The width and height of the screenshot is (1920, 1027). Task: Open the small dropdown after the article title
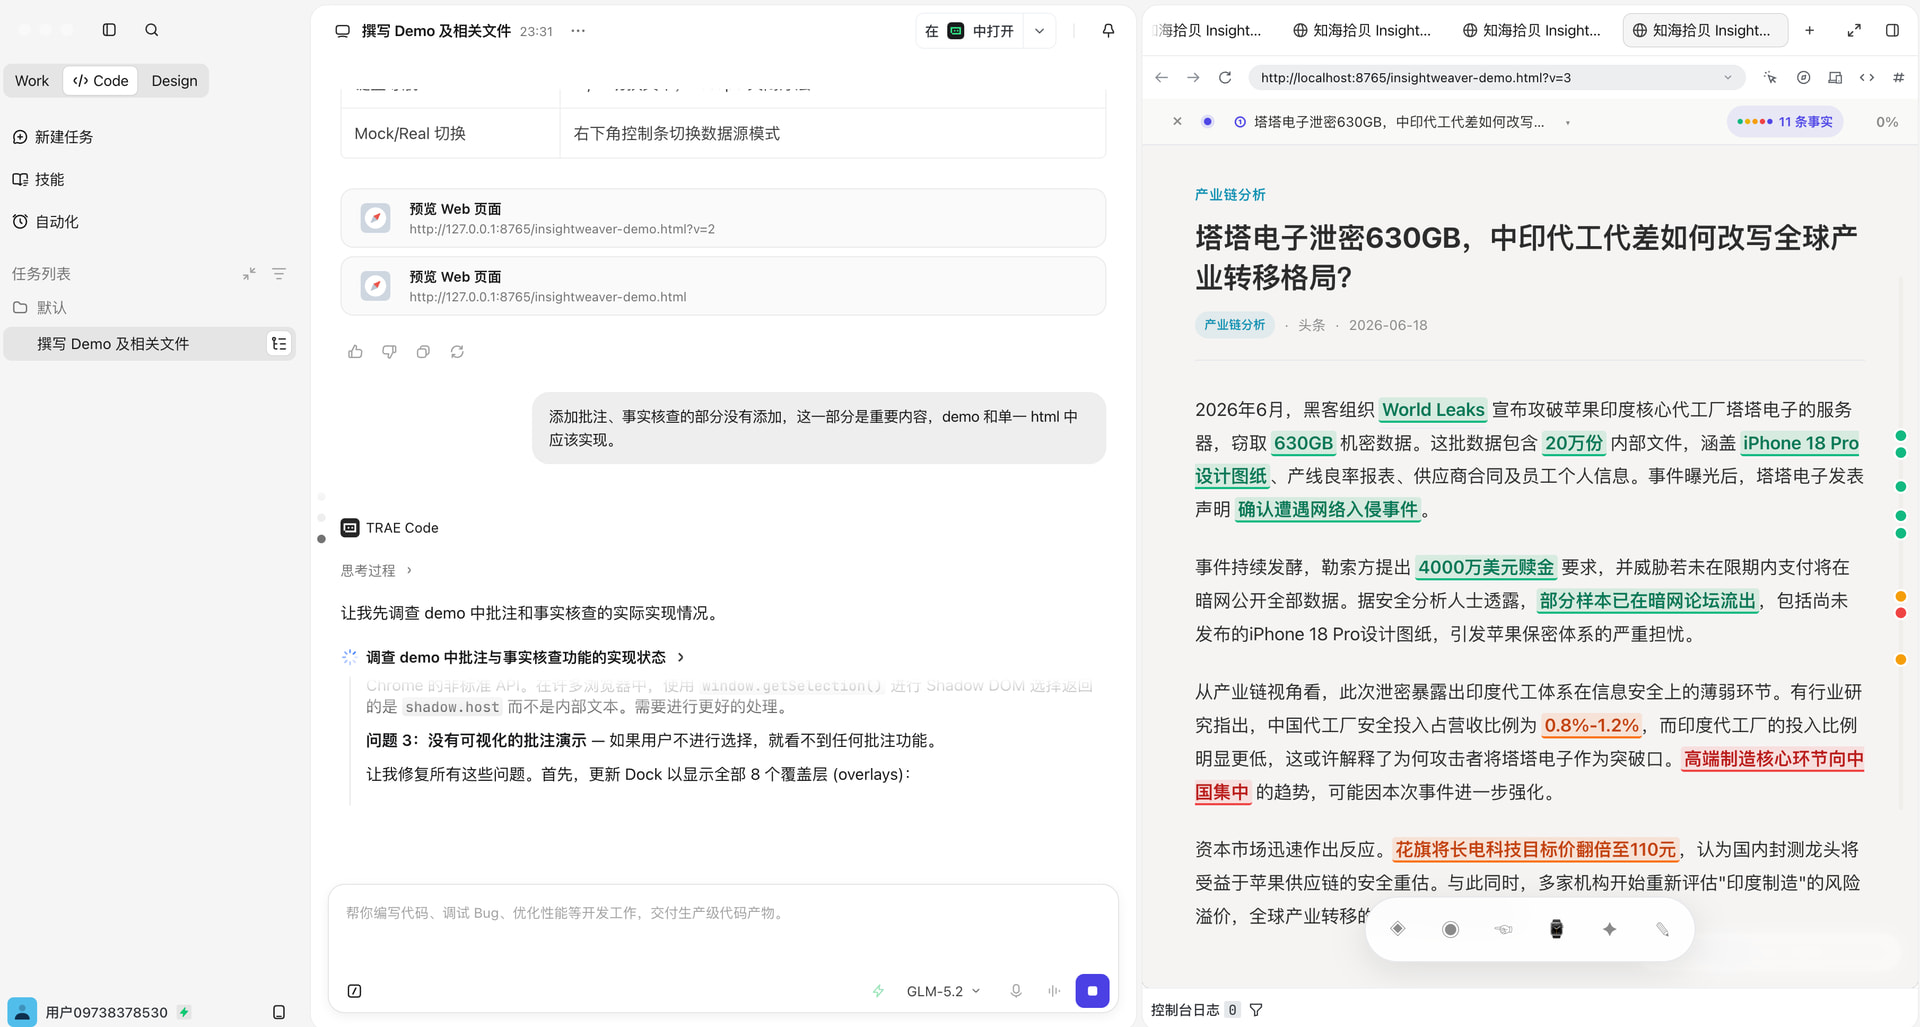click(1567, 122)
